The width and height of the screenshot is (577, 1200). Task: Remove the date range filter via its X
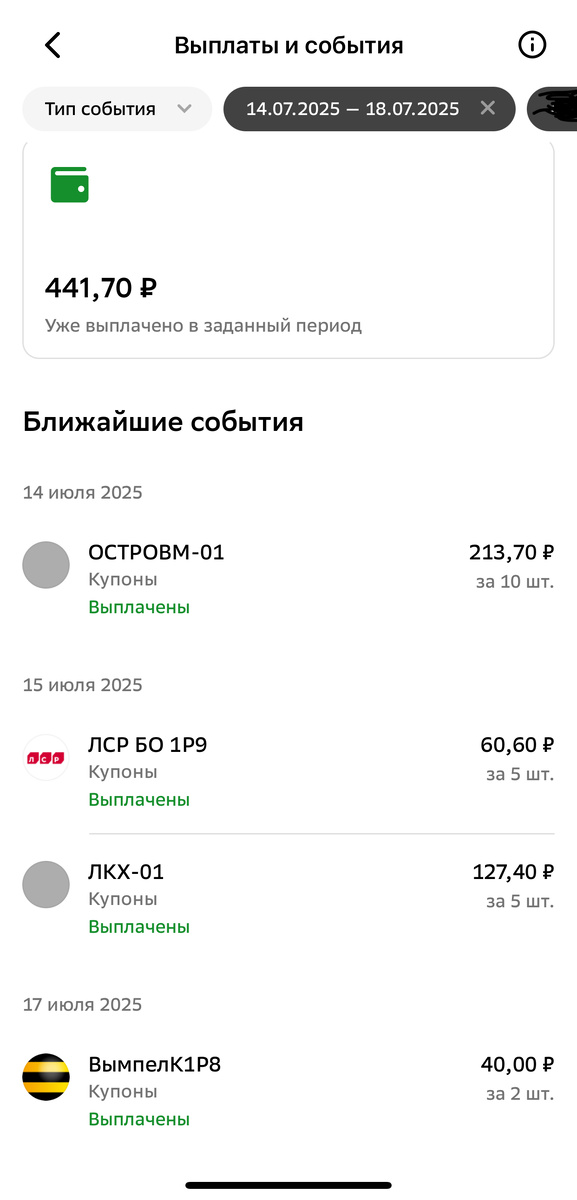(487, 108)
